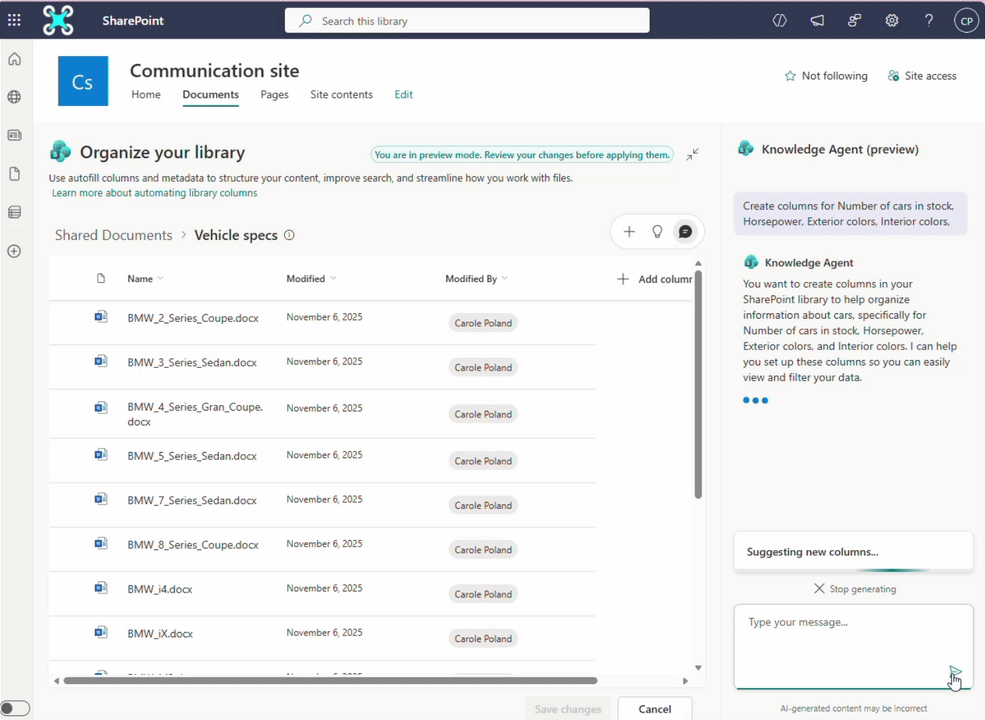Open the Microsoft 365 app launcher waffle icon
This screenshot has width=985, height=720.
(14, 20)
